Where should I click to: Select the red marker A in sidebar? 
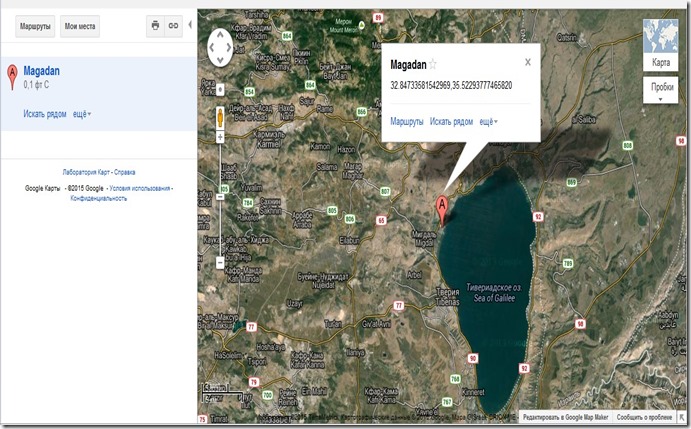[x=12, y=76]
